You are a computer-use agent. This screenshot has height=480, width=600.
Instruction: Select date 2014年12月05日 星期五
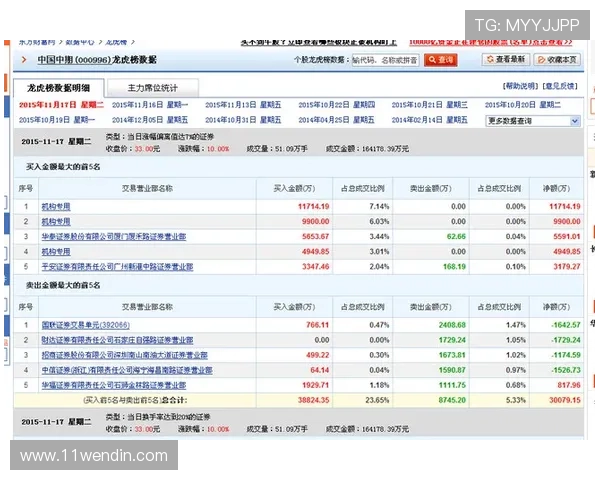[150, 120]
